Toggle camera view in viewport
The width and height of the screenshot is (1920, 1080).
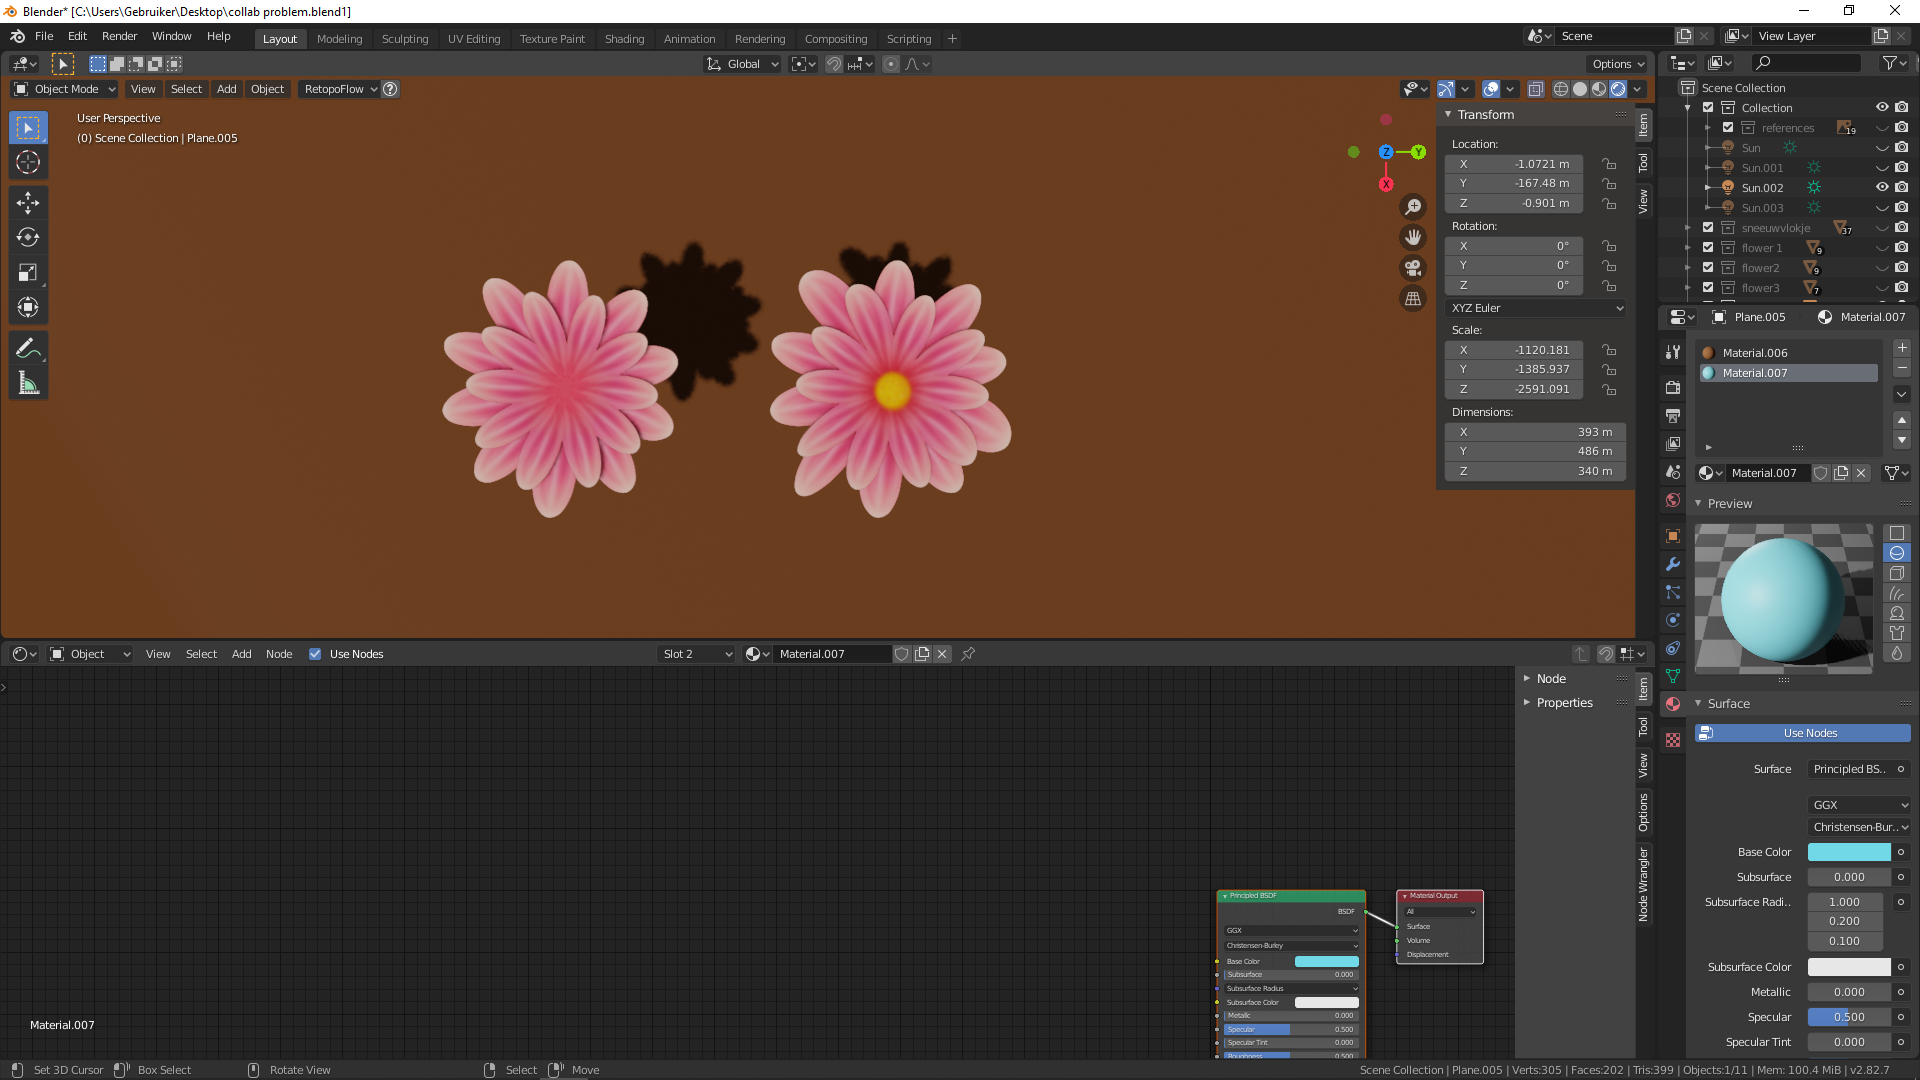(1413, 268)
